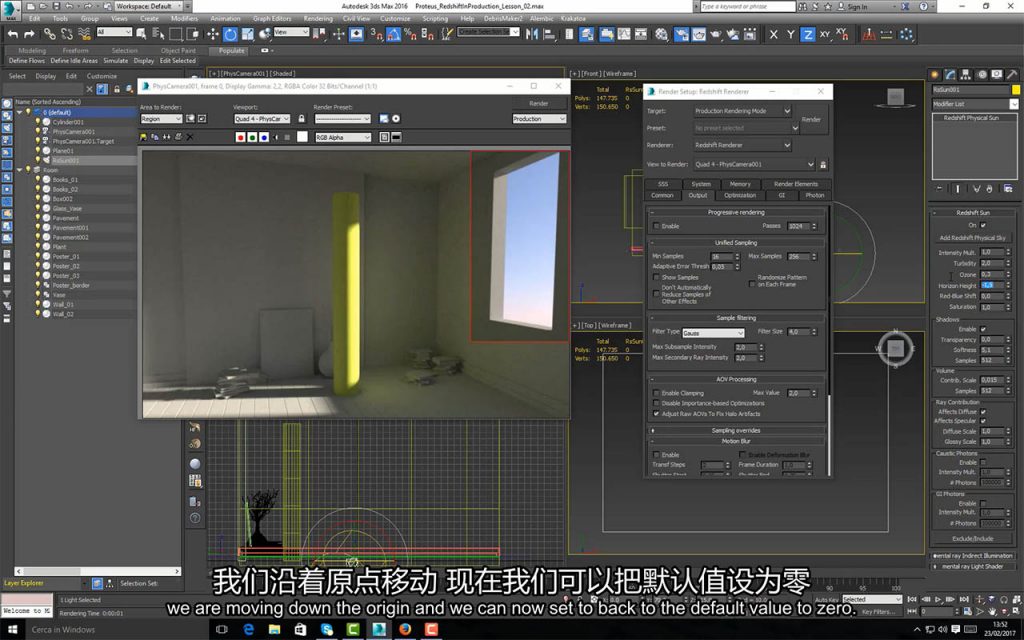This screenshot has height=640, width=1024.
Task: Toggle red channel in frame window
Action: [240, 137]
